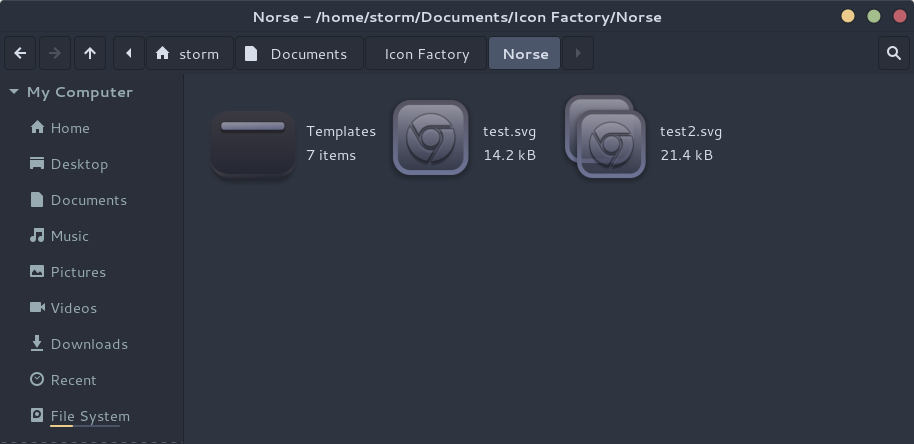
Task: Go to storm home in the path bar
Action: pyautogui.click(x=189, y=54)
